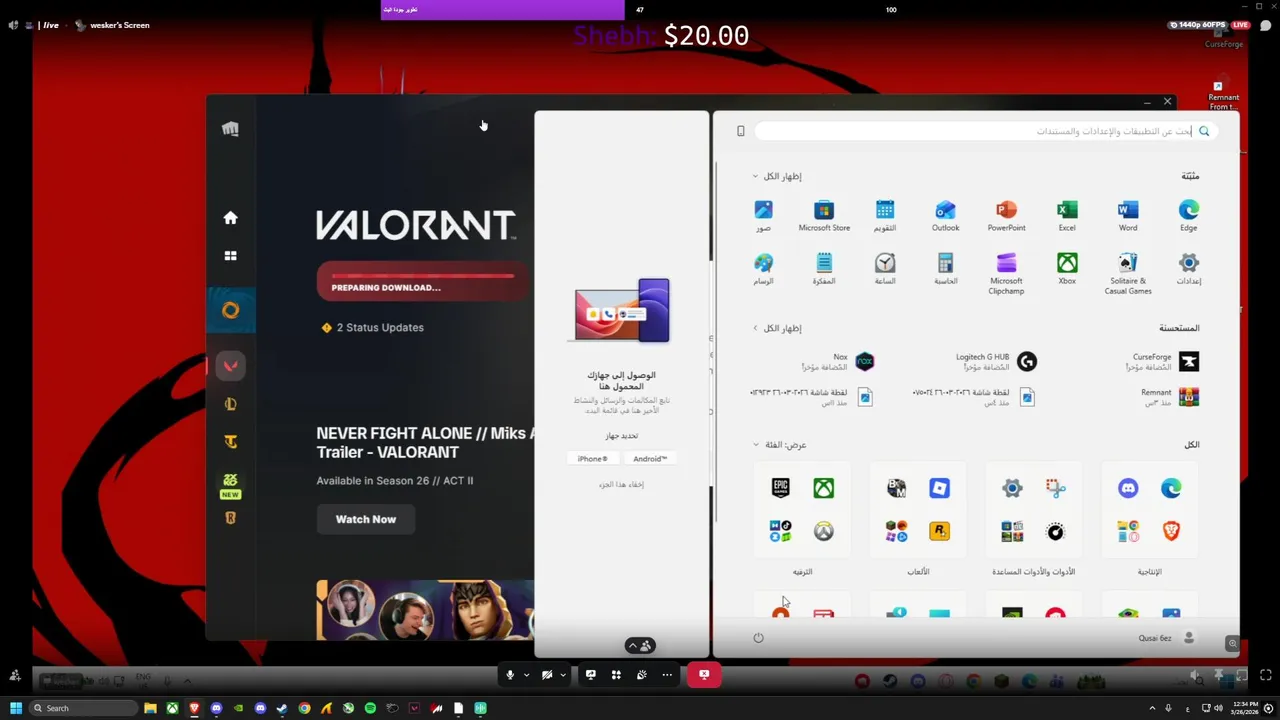Image resolution: width=1280 pixels, height=720 pixels.
Task: Launch Outlook from pinned apps
Action: (x=945, y=216)
